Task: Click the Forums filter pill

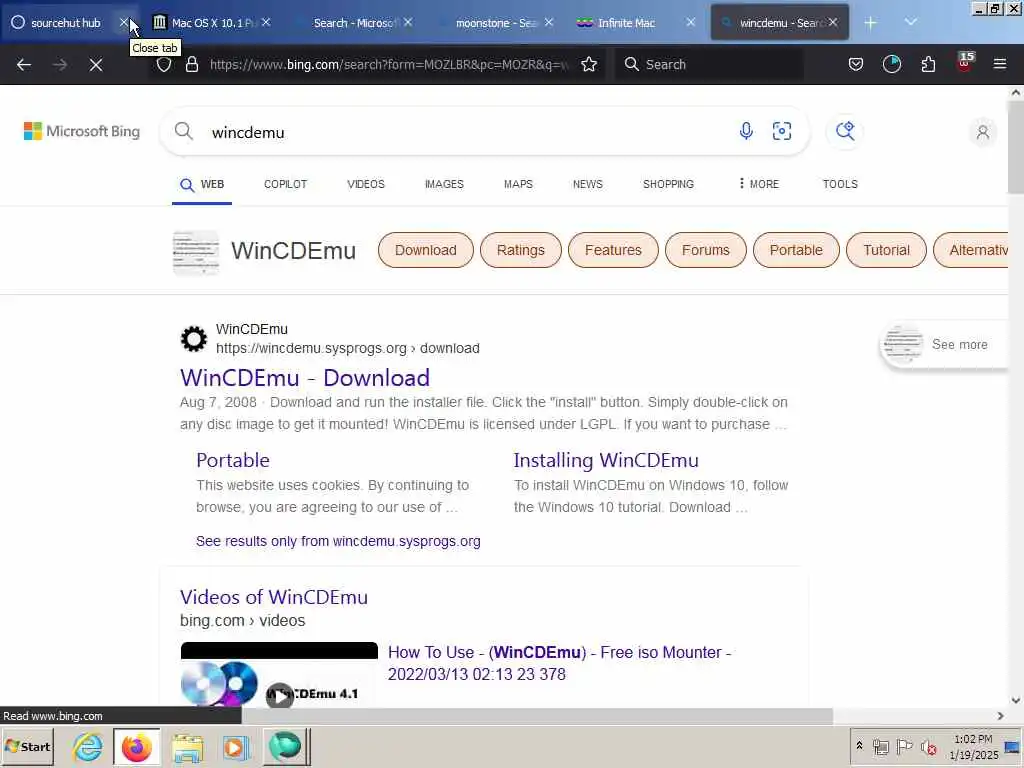Action: (x=705, y=250)
